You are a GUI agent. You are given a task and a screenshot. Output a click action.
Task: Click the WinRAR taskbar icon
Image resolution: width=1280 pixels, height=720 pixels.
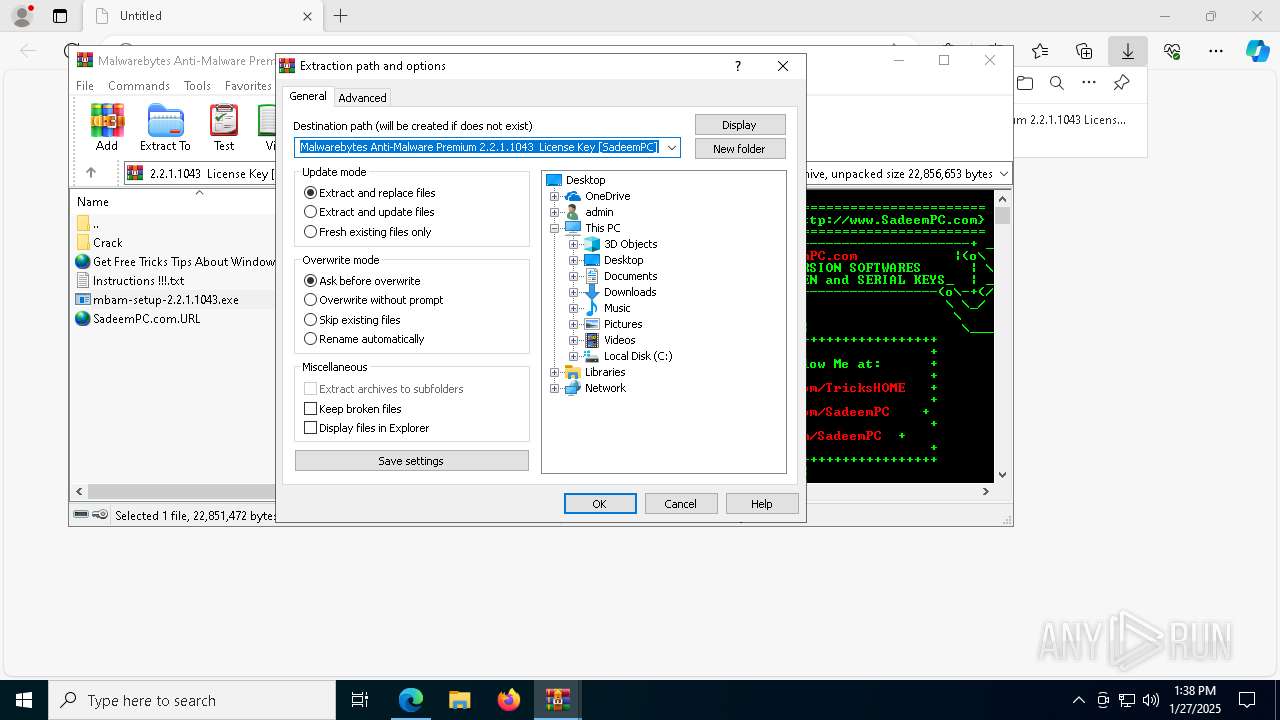point(557,700)
